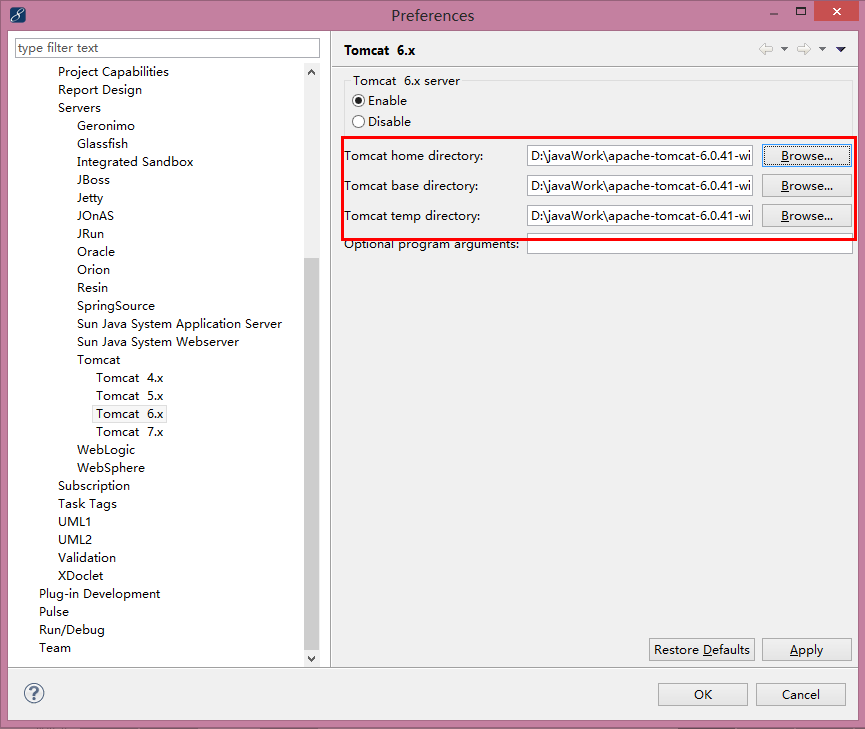Select Tomcat 5.x in tree
The image size is (865, 729).
[x=130, y=396]
